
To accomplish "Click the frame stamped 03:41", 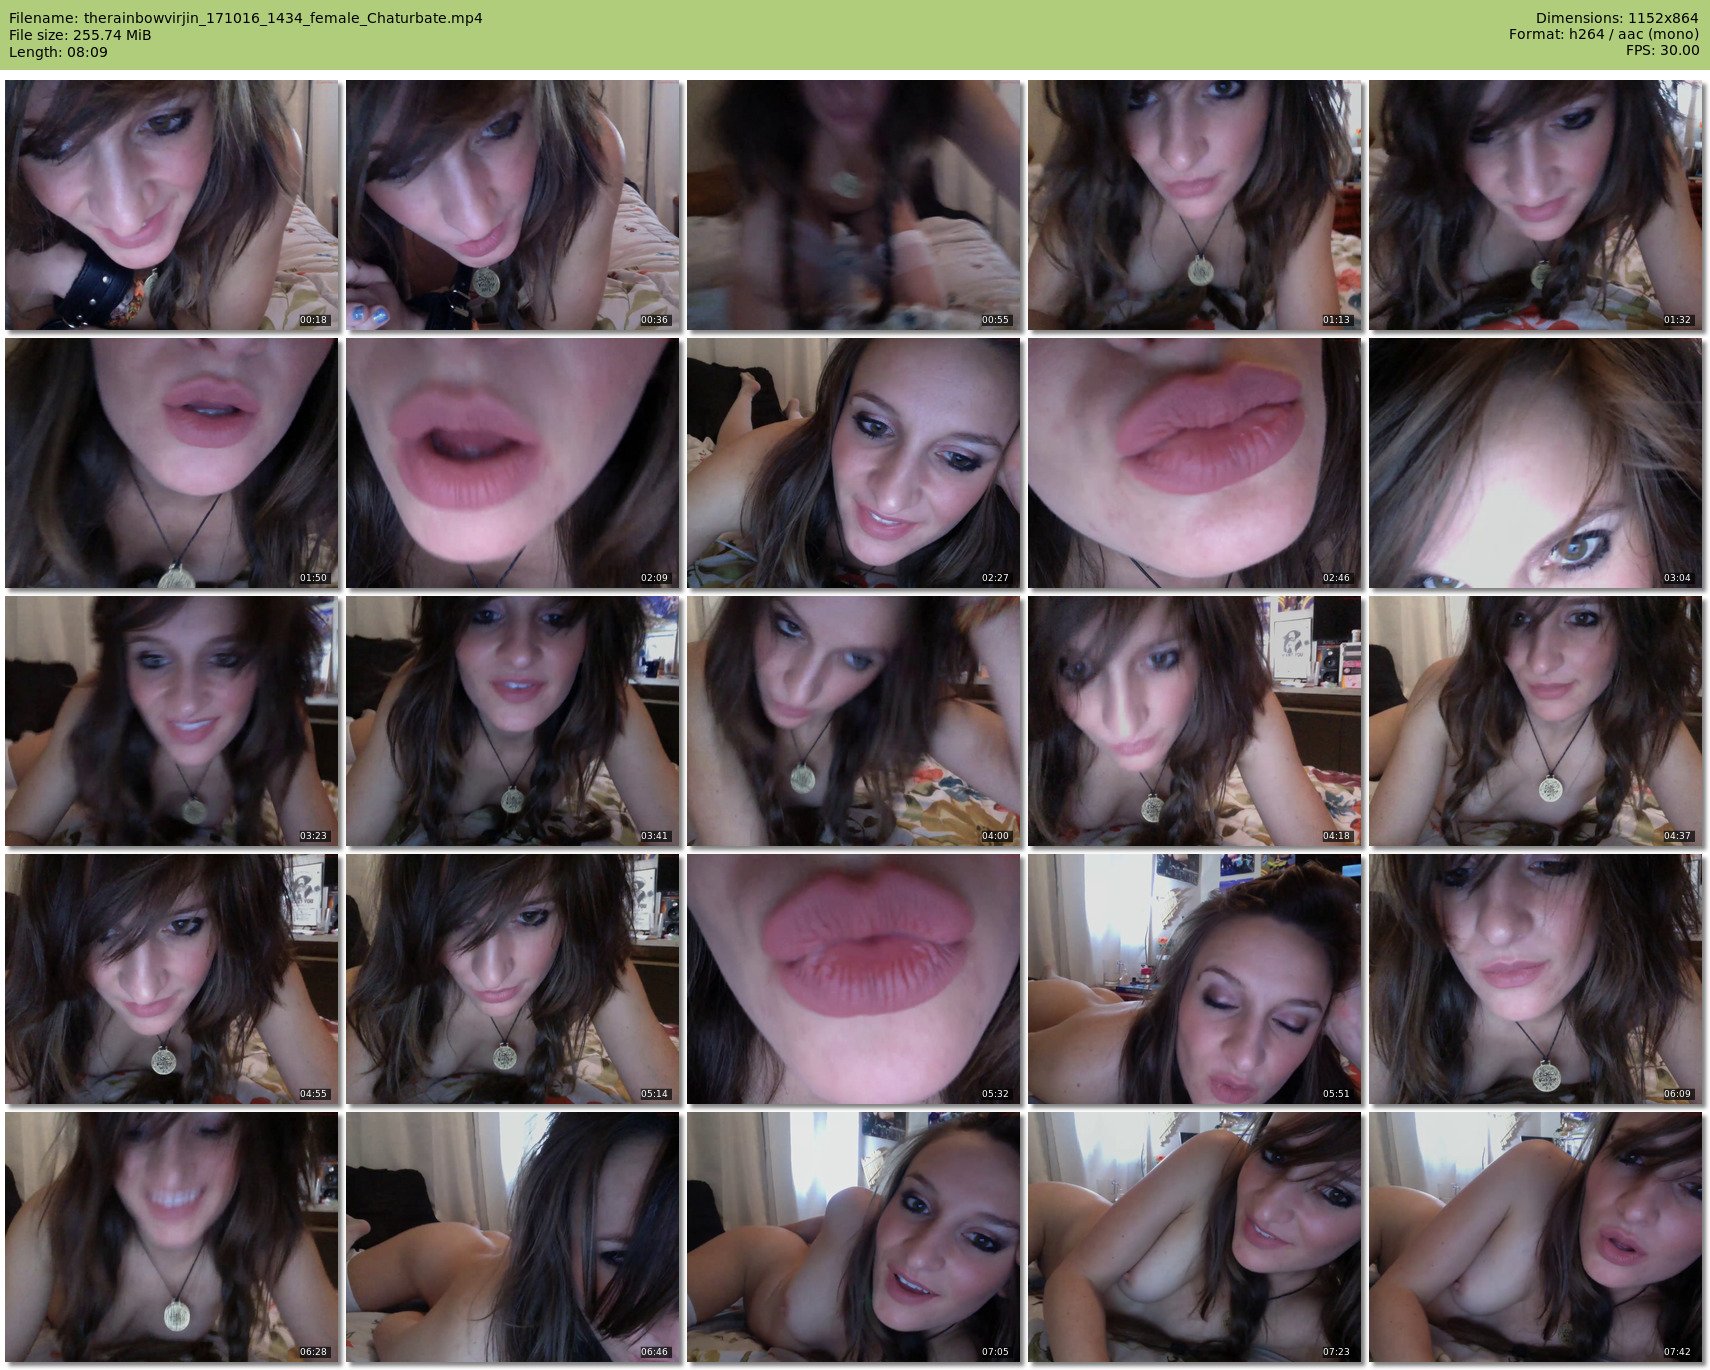I will pos(513,721).
